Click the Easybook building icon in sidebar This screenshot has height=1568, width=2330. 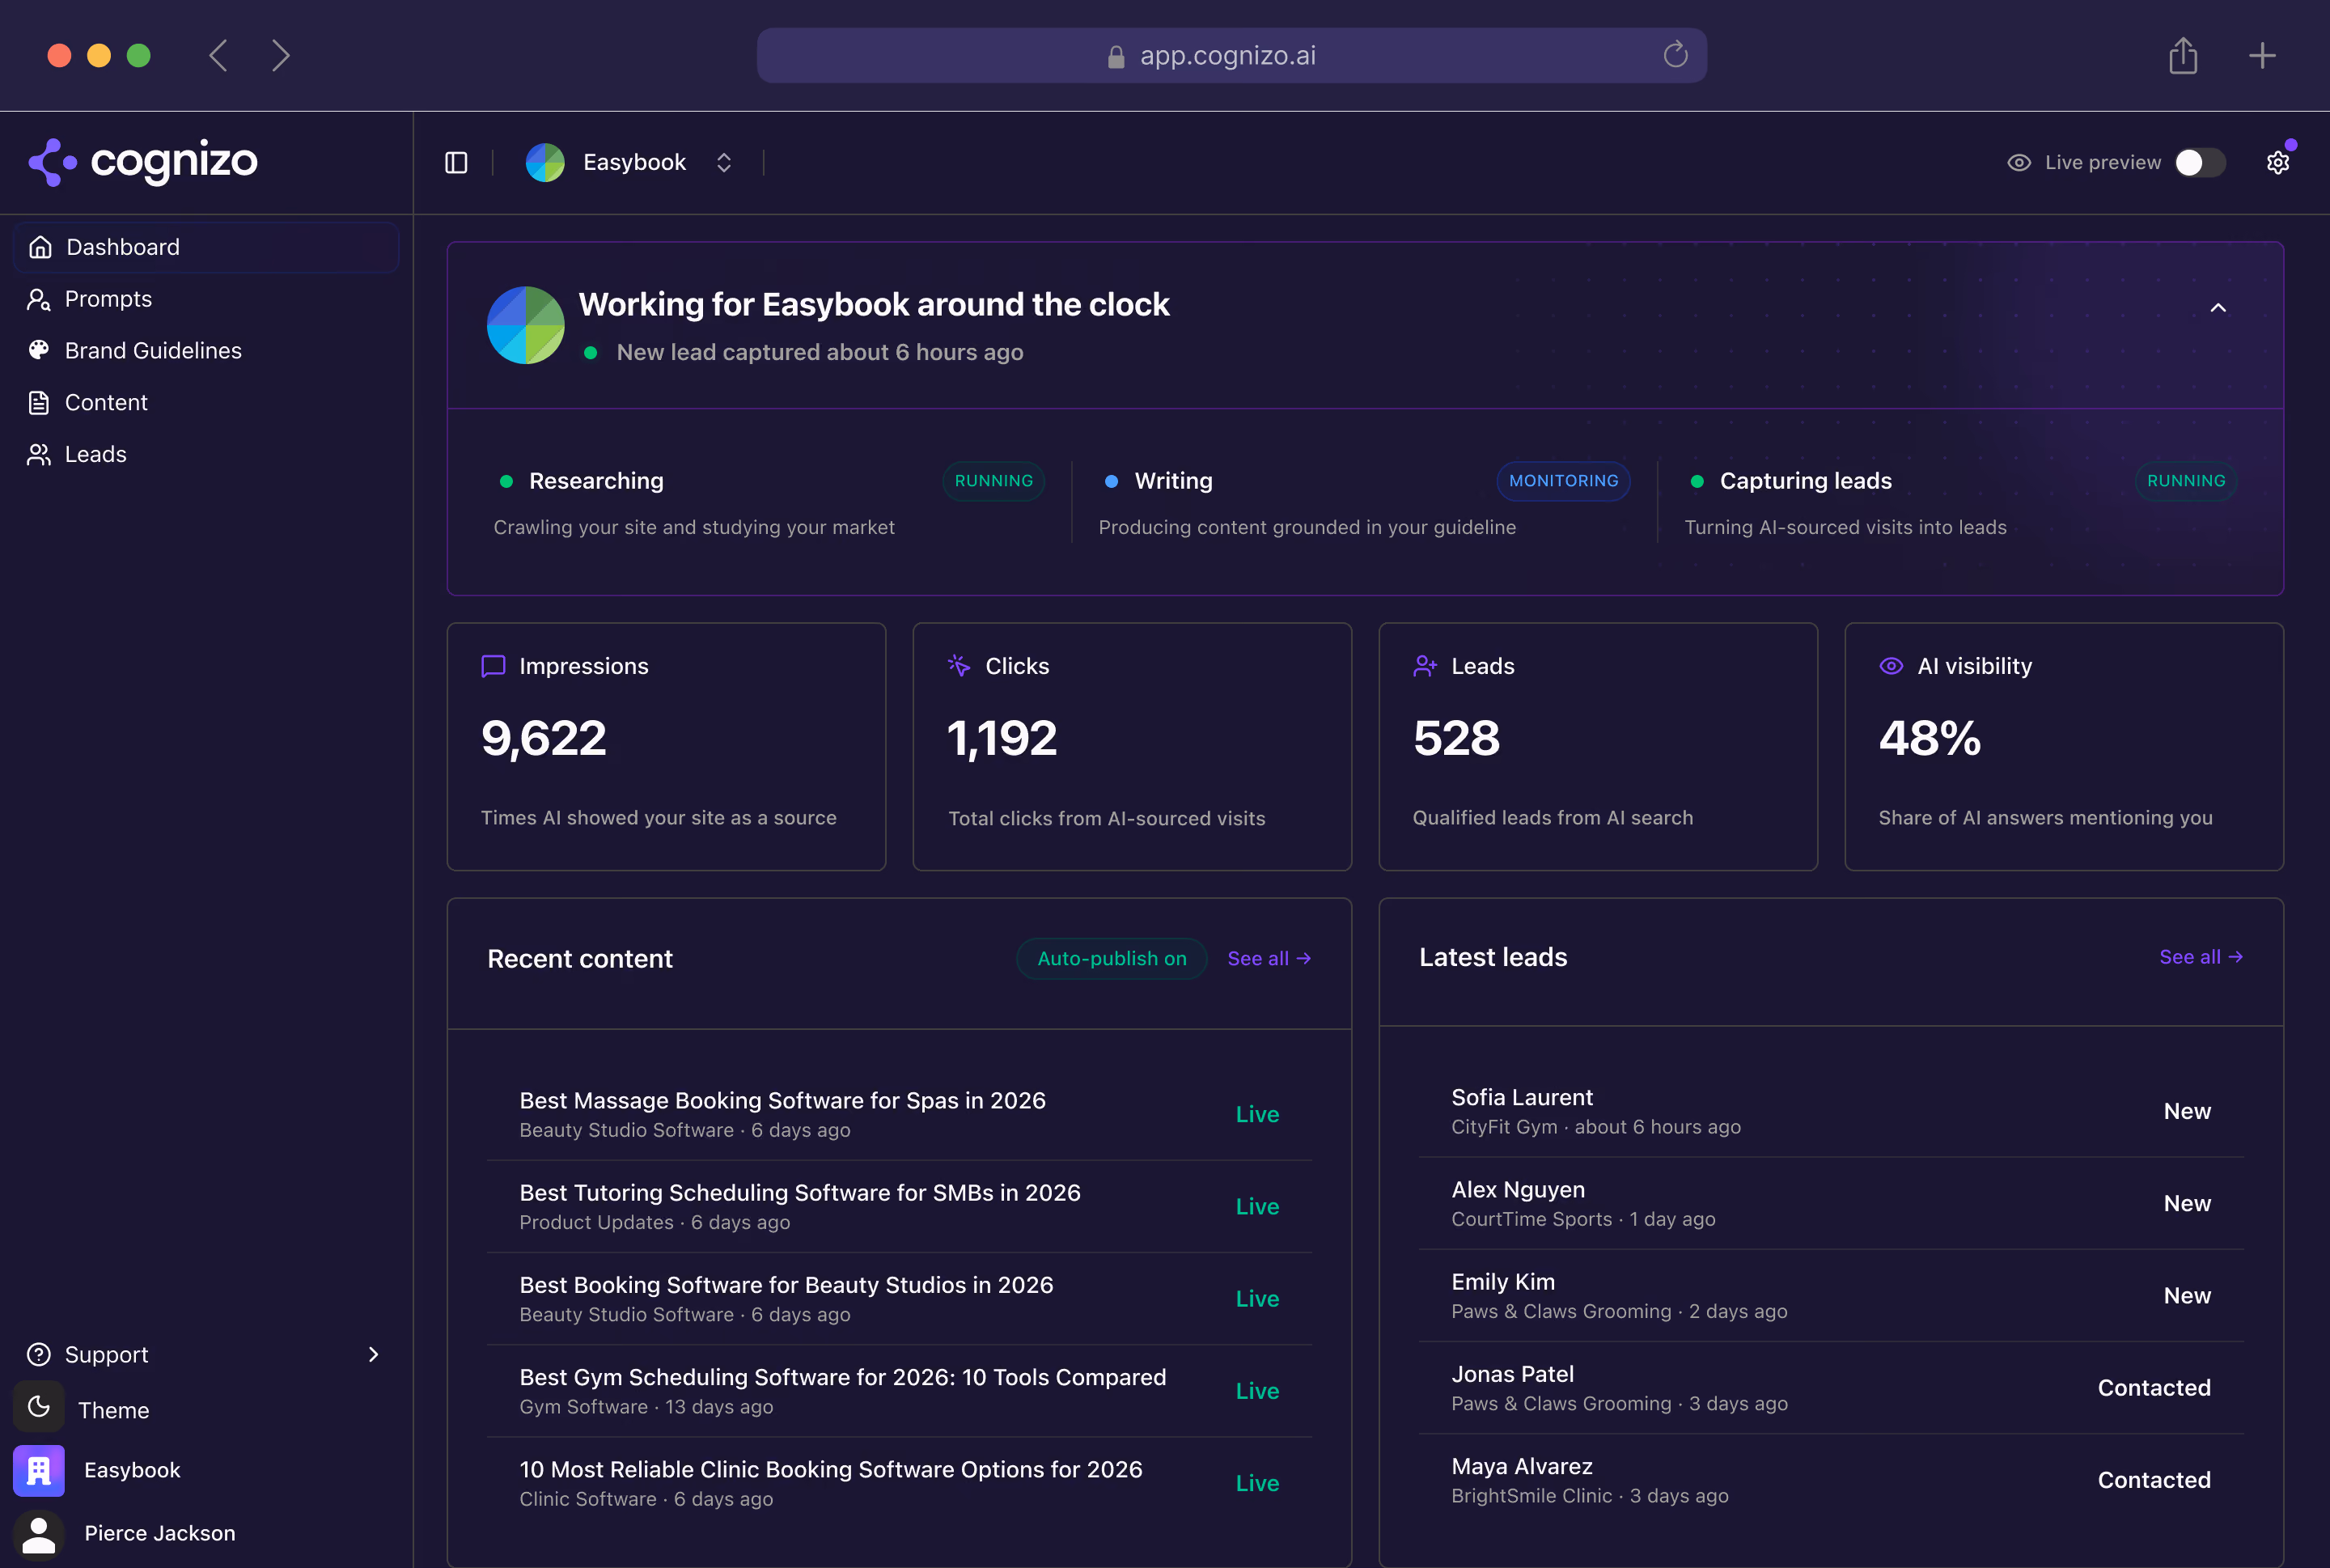pos(39,1471)
